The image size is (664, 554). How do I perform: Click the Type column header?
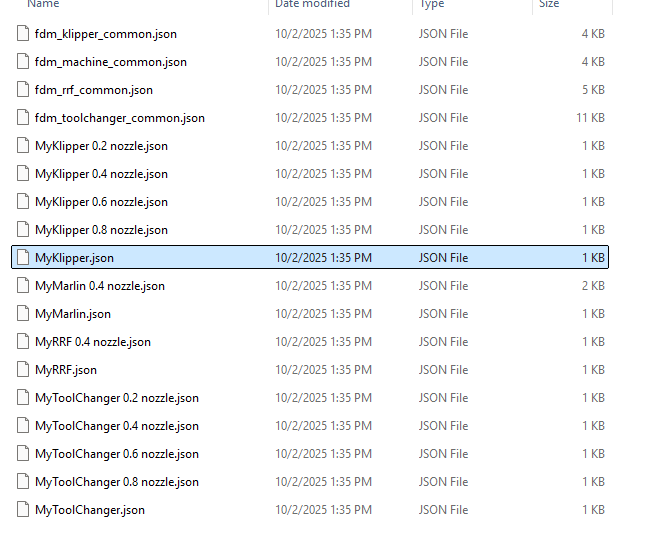432,5
